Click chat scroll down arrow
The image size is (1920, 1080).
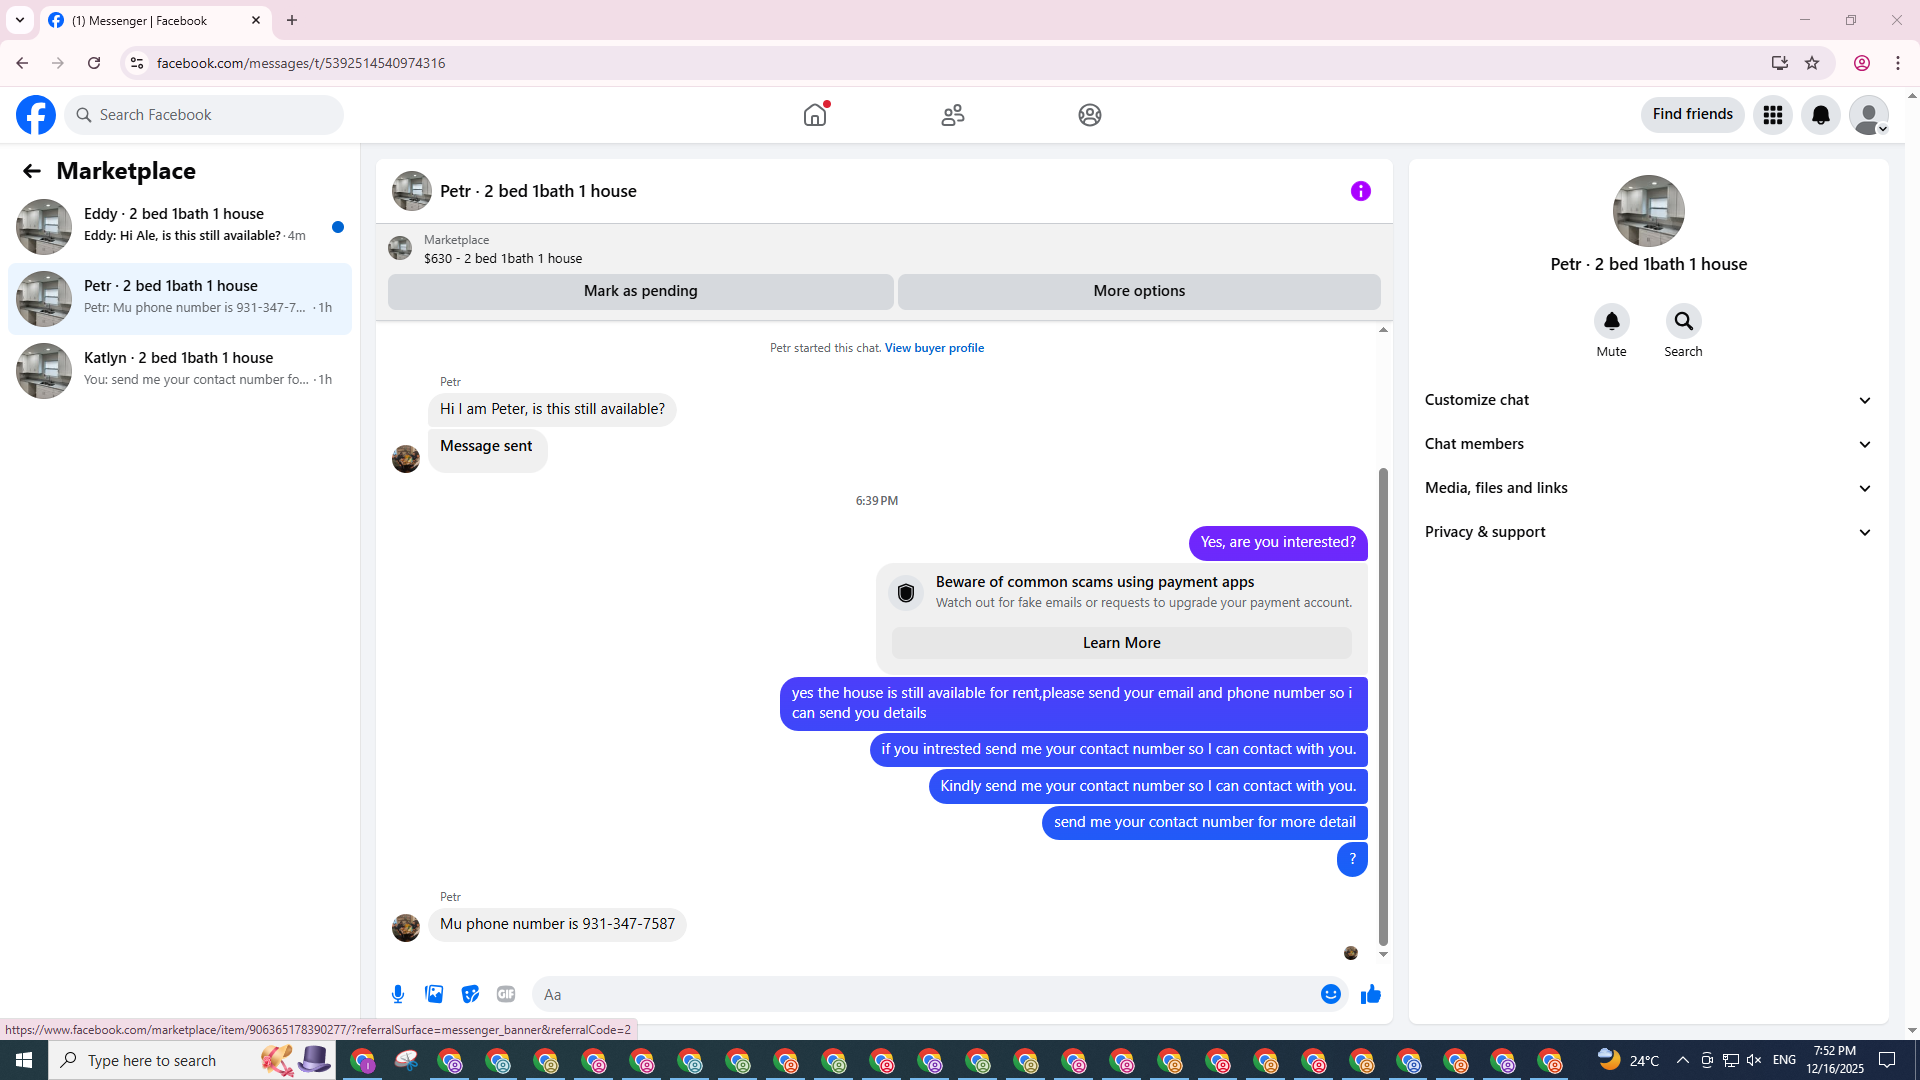(1383, 955)
